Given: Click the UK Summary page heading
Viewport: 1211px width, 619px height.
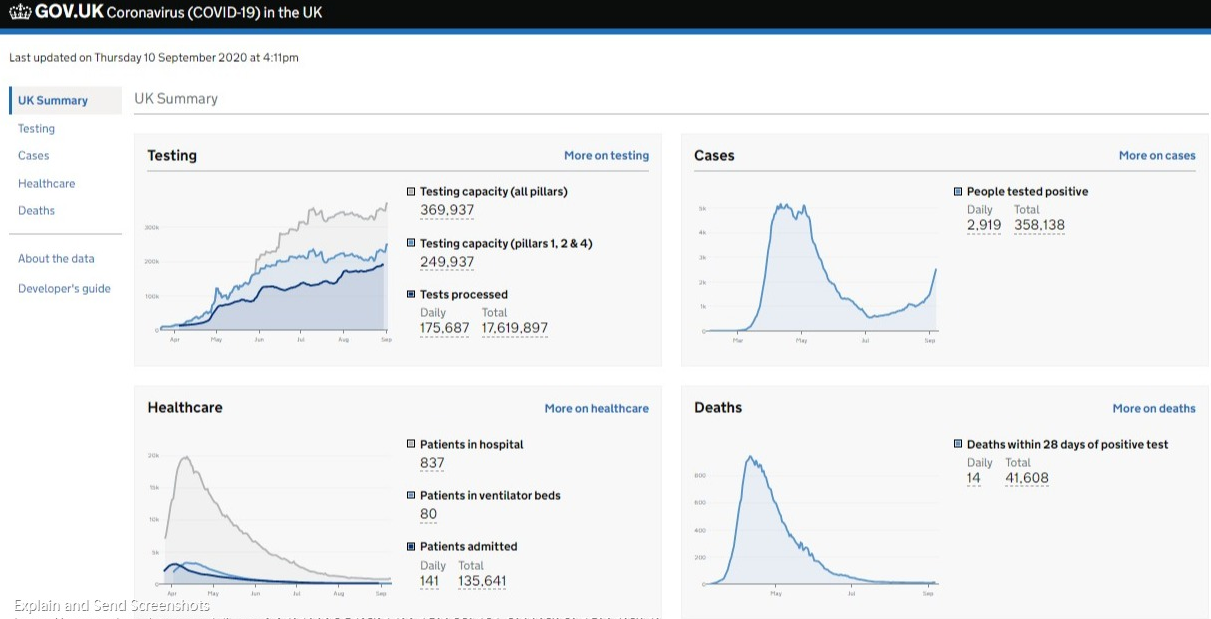Looking at the screenshot, I should tap(176, 99).
